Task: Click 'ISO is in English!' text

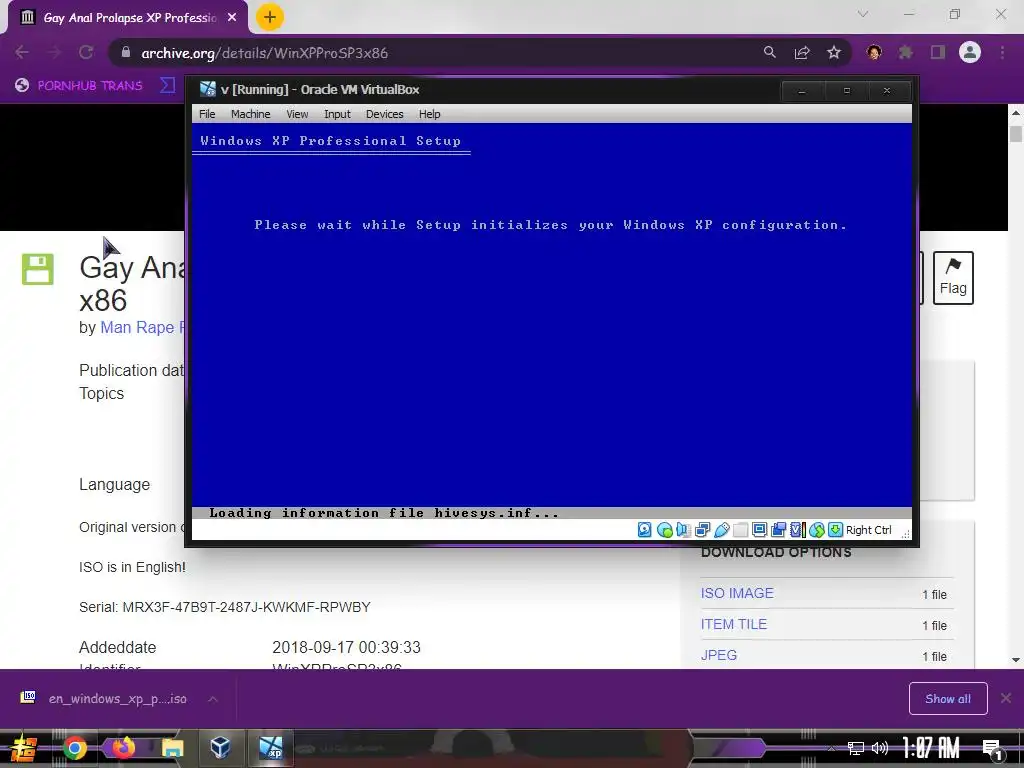Action: pos(132,568)
